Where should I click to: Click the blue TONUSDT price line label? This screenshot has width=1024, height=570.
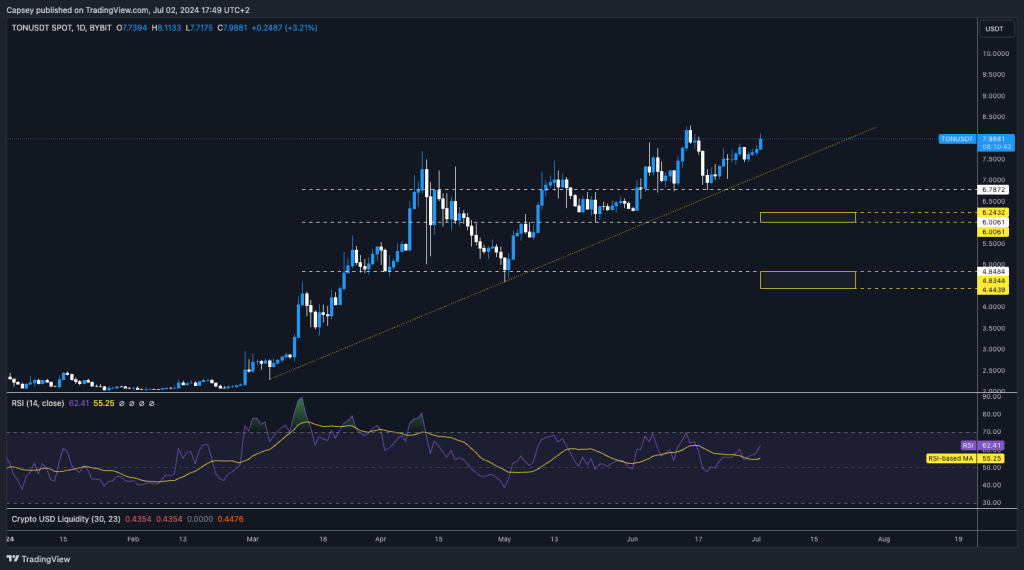957,139
